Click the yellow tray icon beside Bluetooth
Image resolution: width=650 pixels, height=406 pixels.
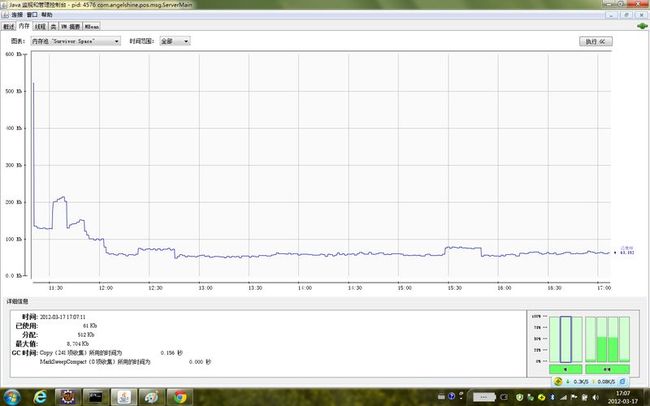[541, 397]
